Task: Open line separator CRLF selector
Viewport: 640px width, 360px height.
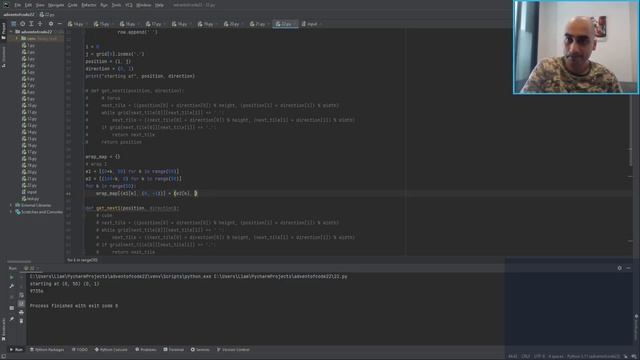Action: coord(526,356)
